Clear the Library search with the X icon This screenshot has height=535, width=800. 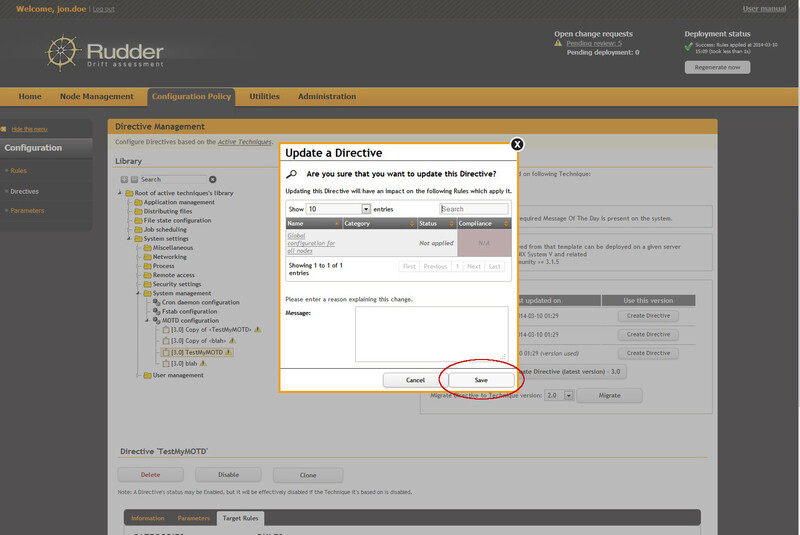(213, 180)
